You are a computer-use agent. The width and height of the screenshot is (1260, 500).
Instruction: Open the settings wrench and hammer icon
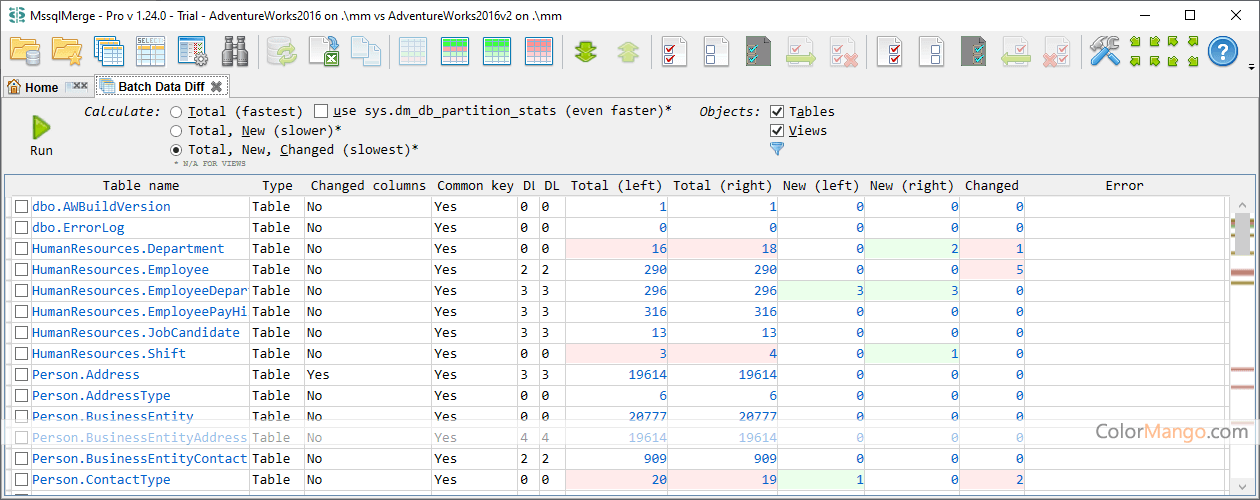pyautogui.click(x=1105, y=51)
